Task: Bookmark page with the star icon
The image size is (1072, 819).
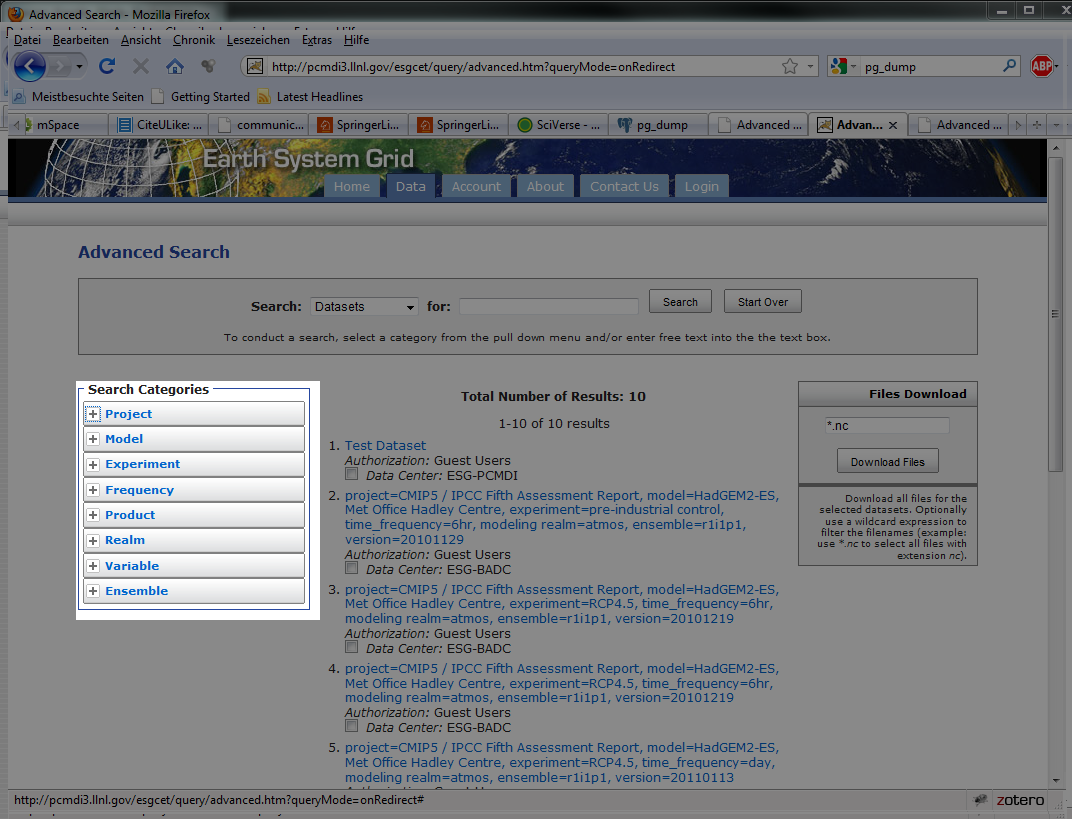Action: pos(790,67)
